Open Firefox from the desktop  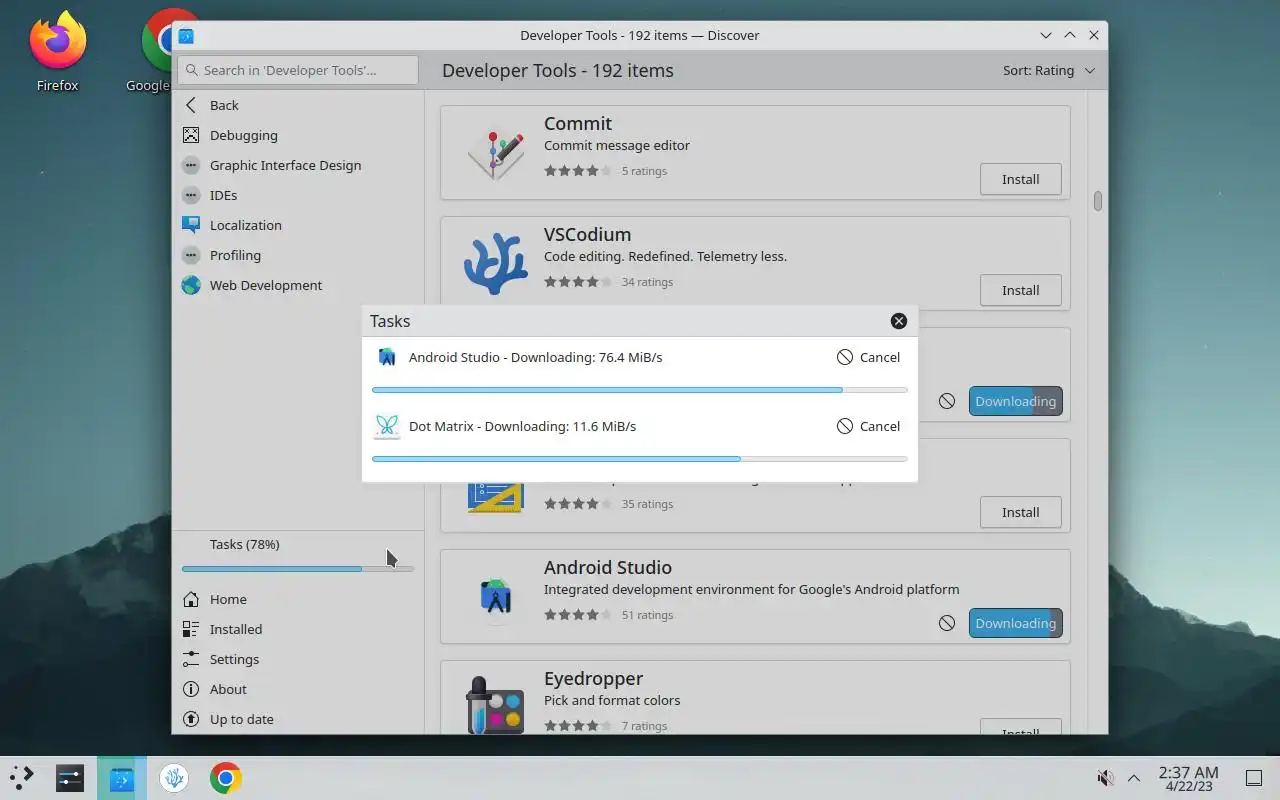pos(58,52)
